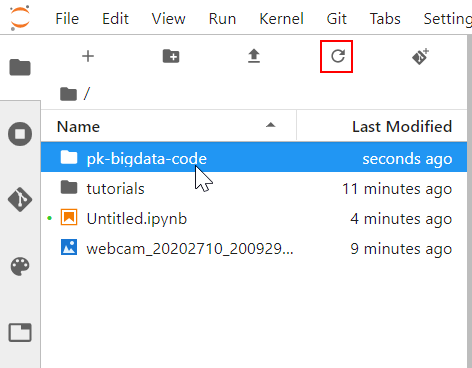The width and height of the screenshot is (472, 368).
Task: Select Untitled.ipynb notebook file
Action: pos(254,218)
